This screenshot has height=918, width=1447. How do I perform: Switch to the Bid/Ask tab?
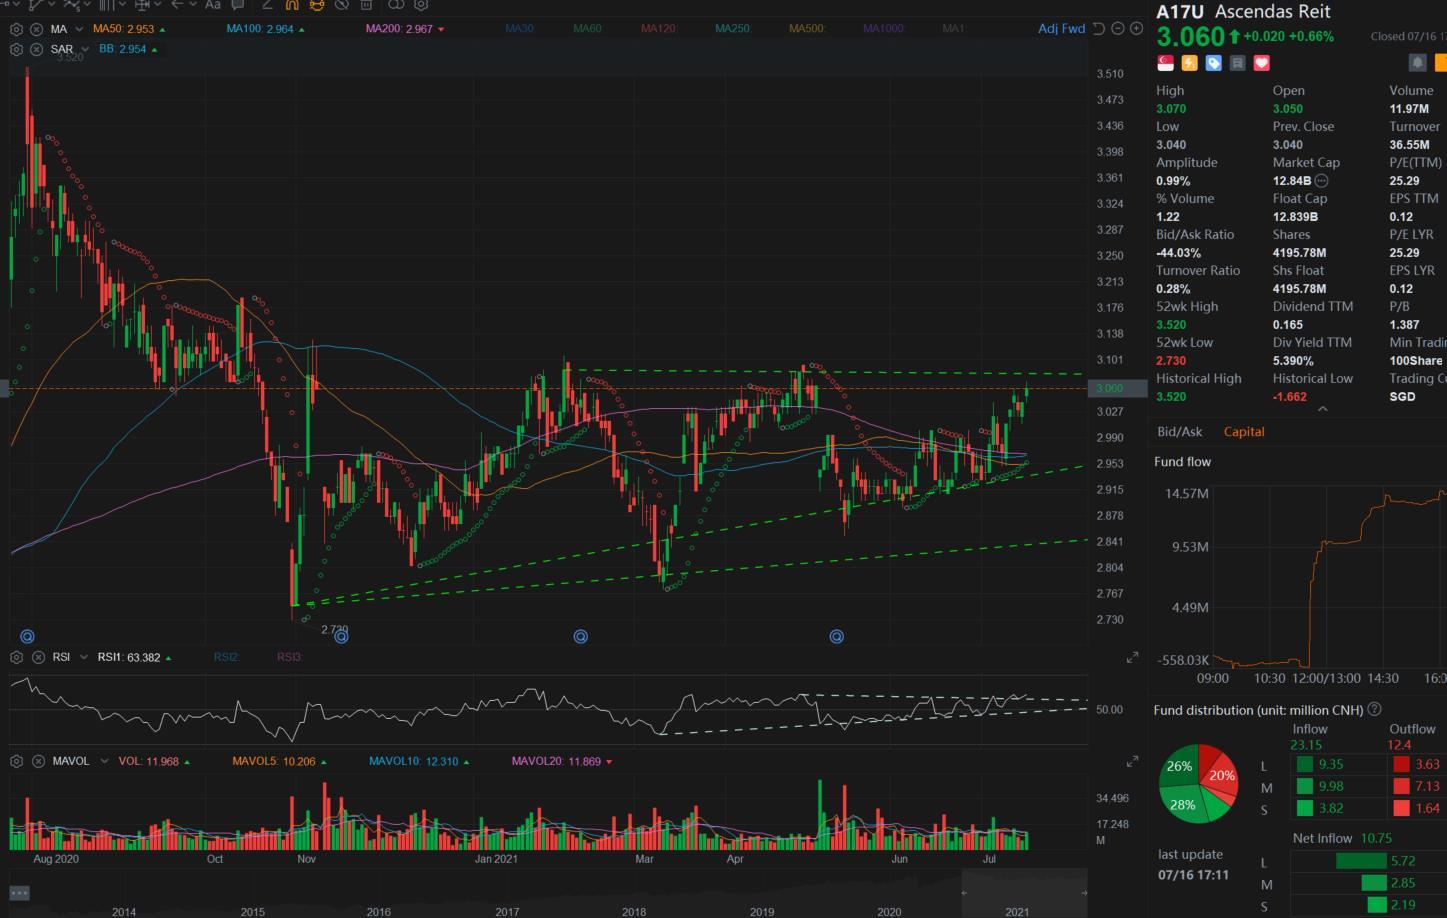pos(1180,432)
